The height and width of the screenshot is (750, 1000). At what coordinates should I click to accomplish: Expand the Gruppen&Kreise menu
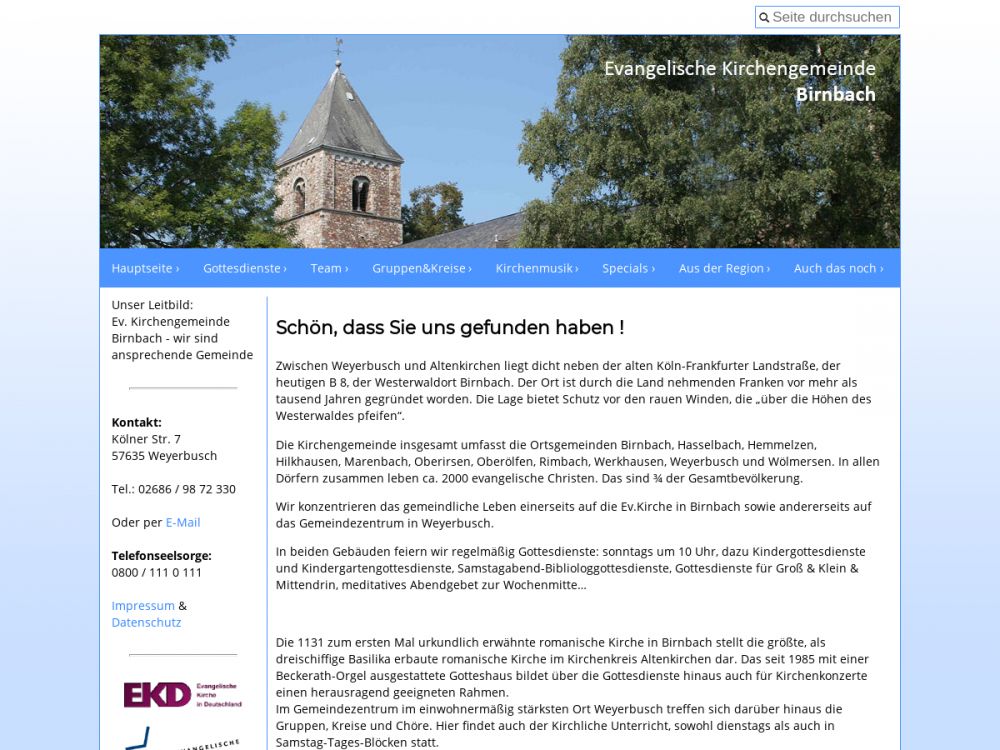click(421, 268)
